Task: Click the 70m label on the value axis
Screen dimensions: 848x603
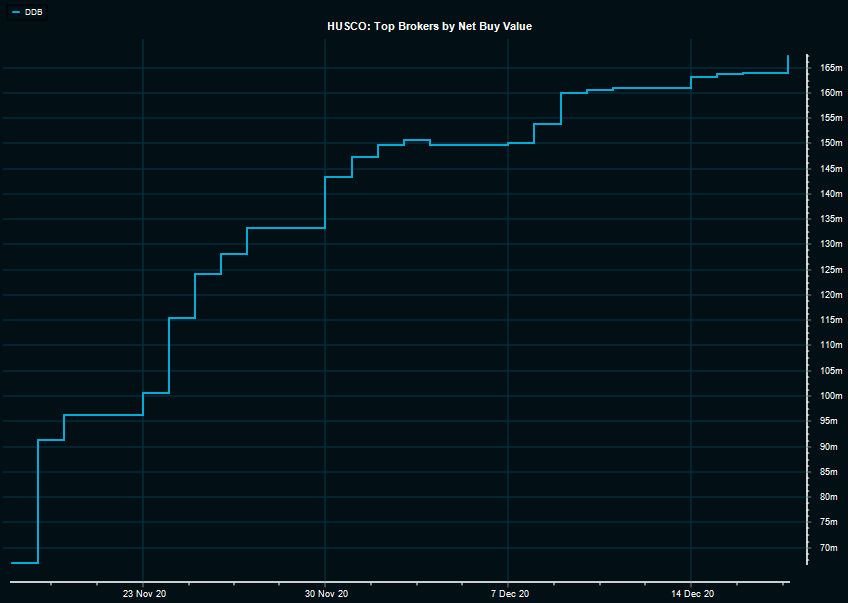Action: point(829,548)
